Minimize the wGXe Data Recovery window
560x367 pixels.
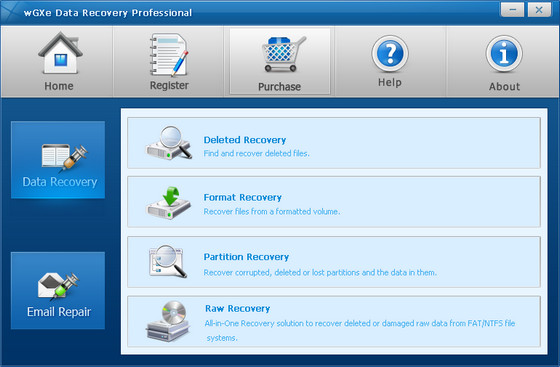(512, 10)
